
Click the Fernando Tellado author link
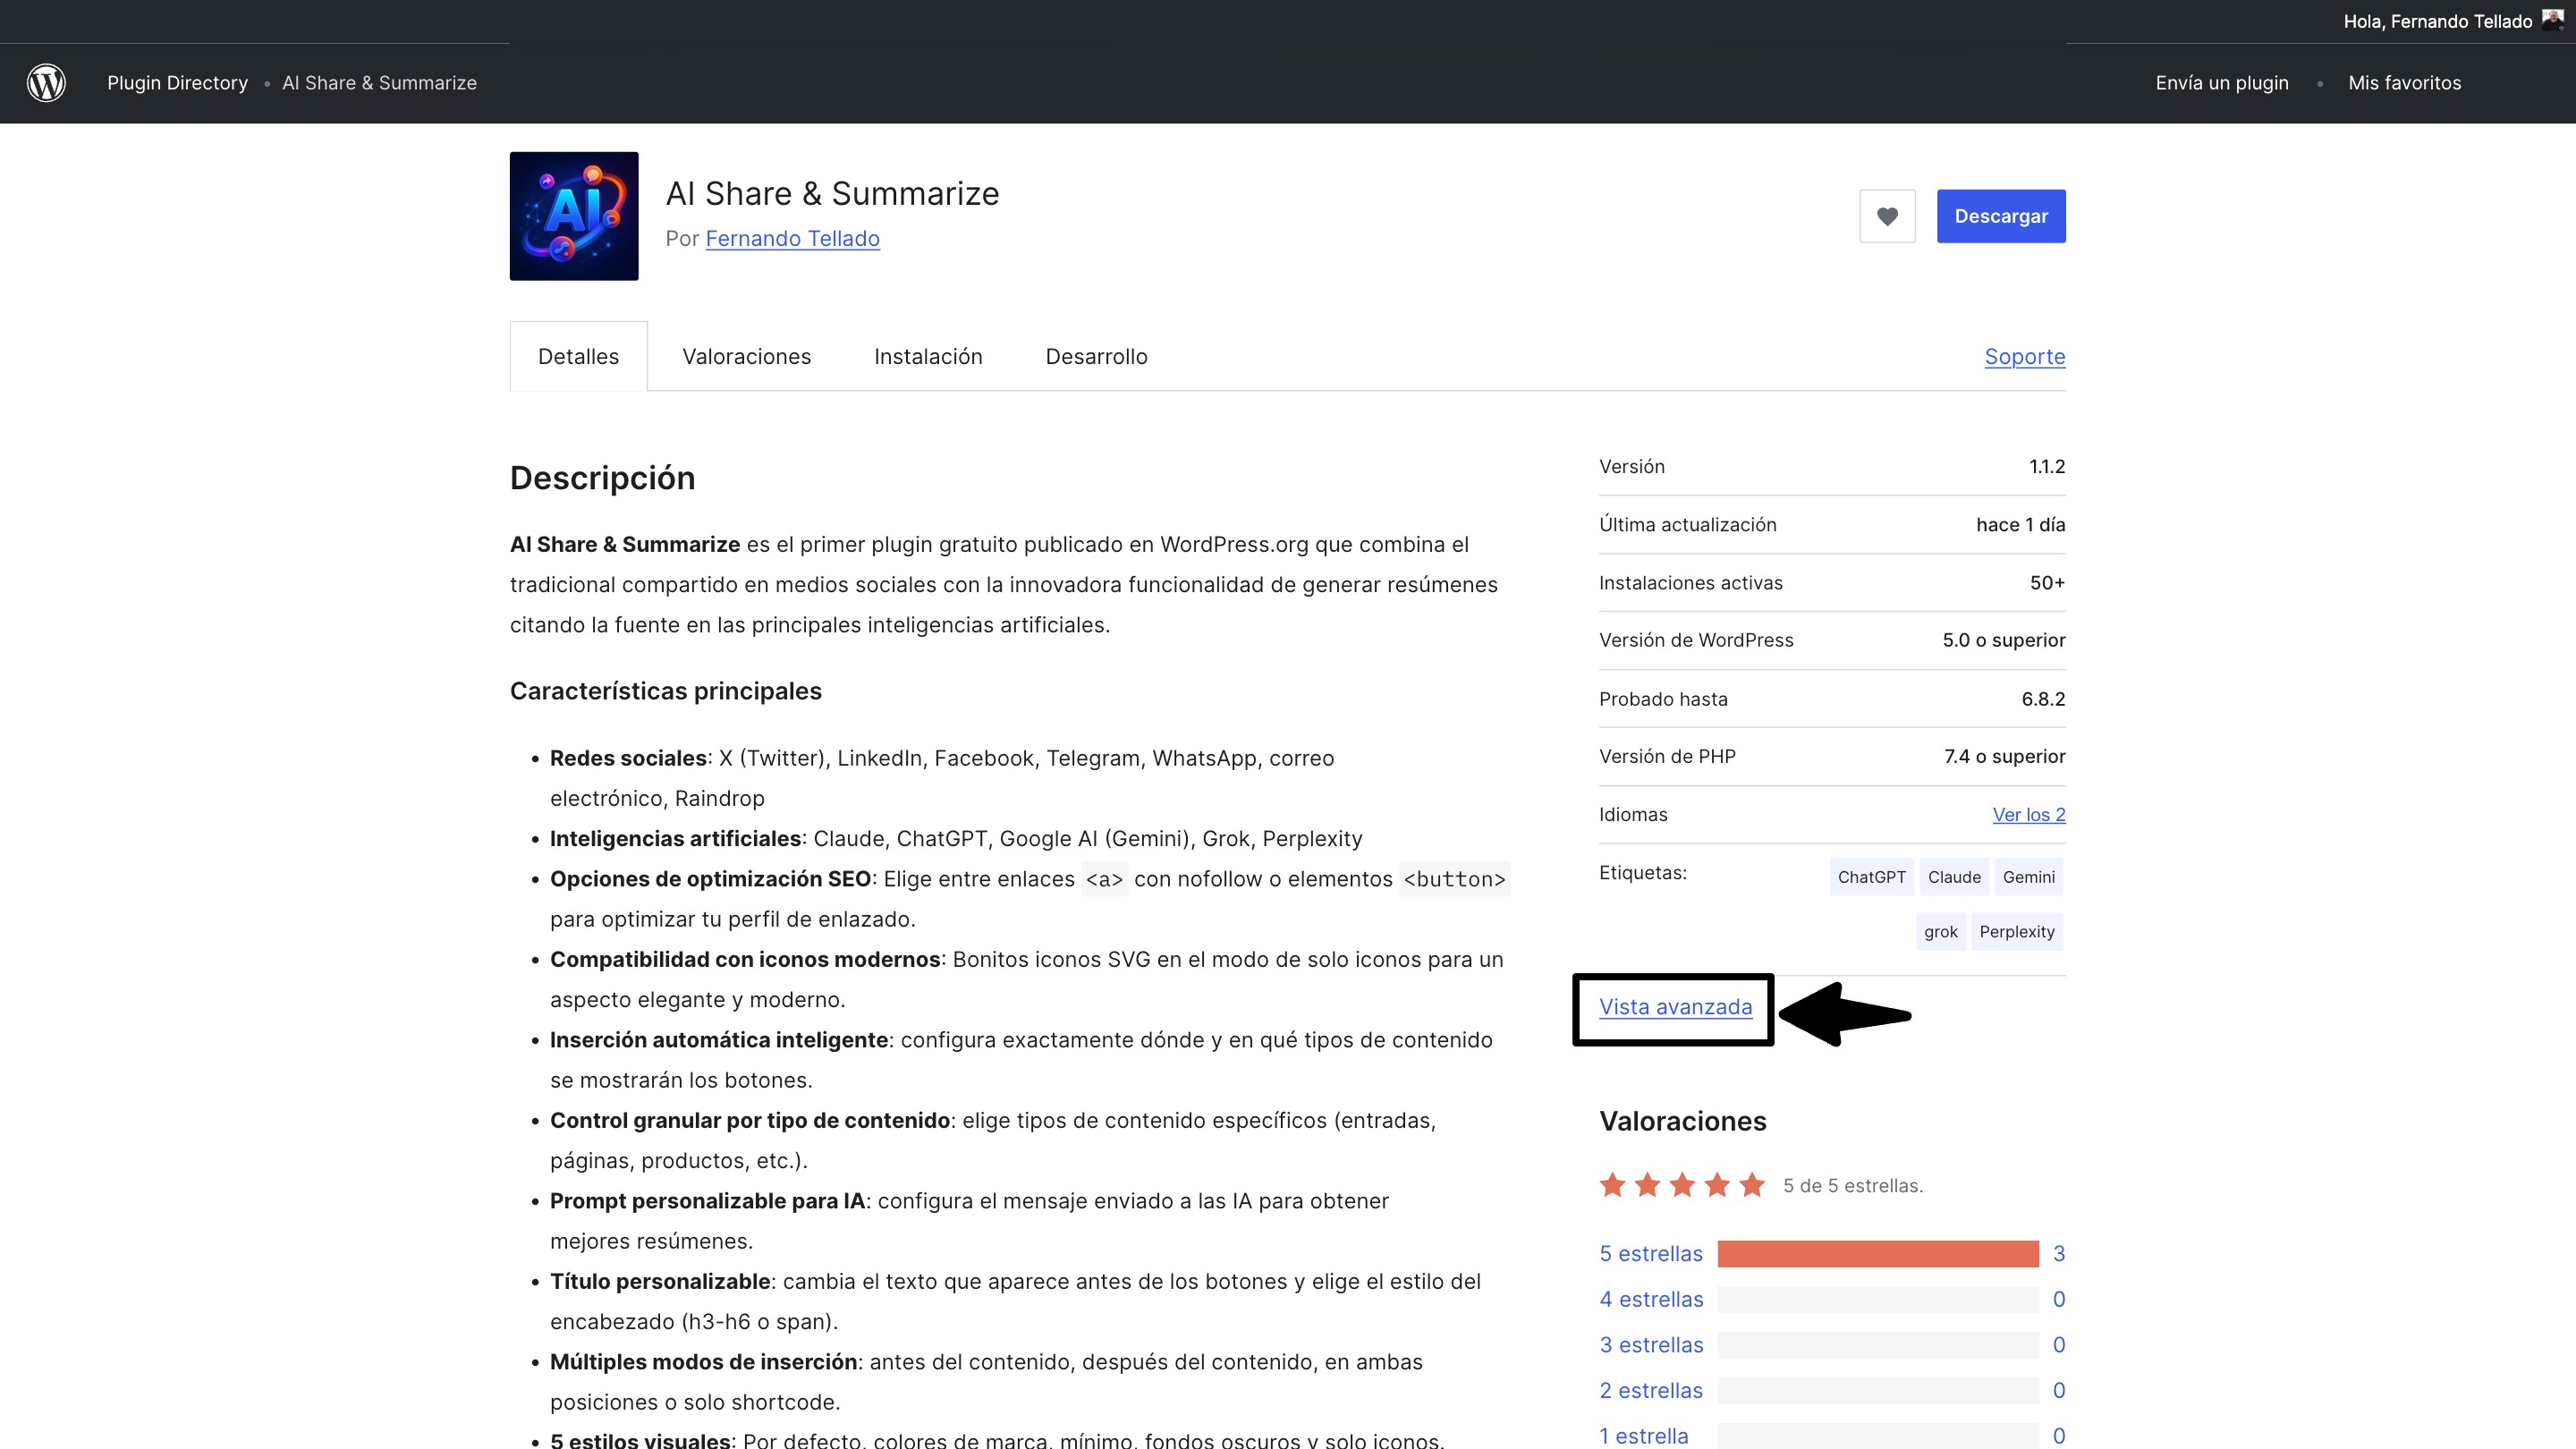click(x=792, y=239)
